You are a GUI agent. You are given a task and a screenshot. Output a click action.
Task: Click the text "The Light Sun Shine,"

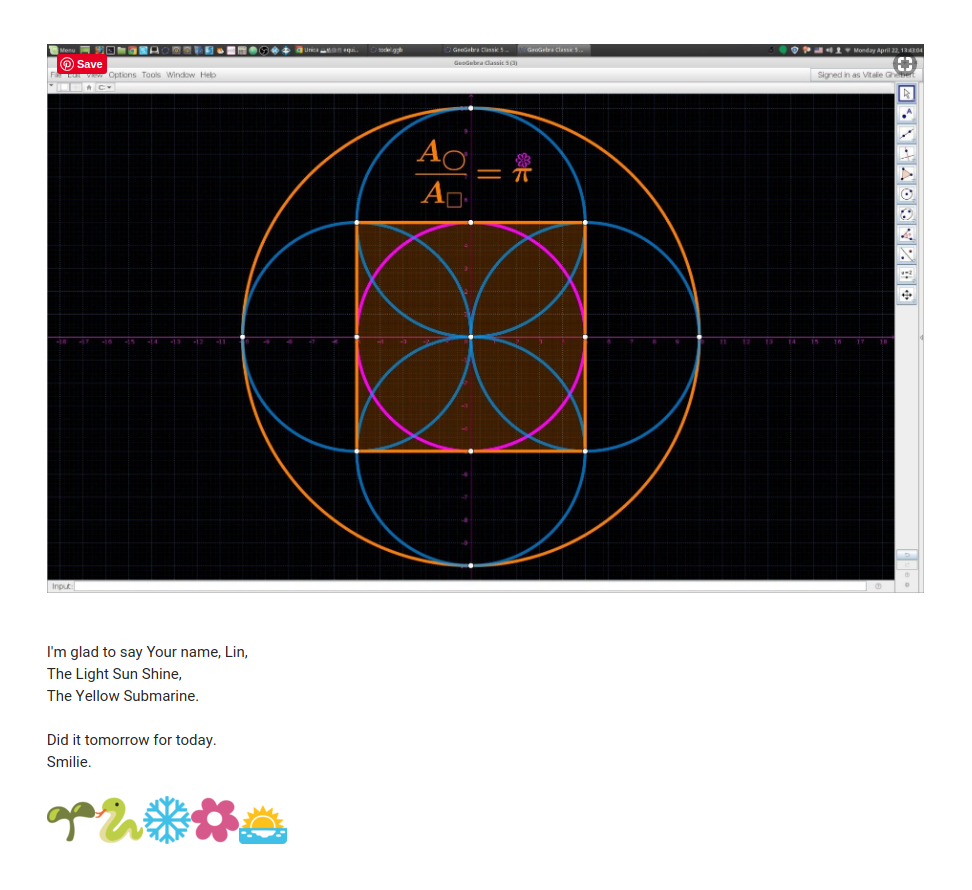(115, 674)
